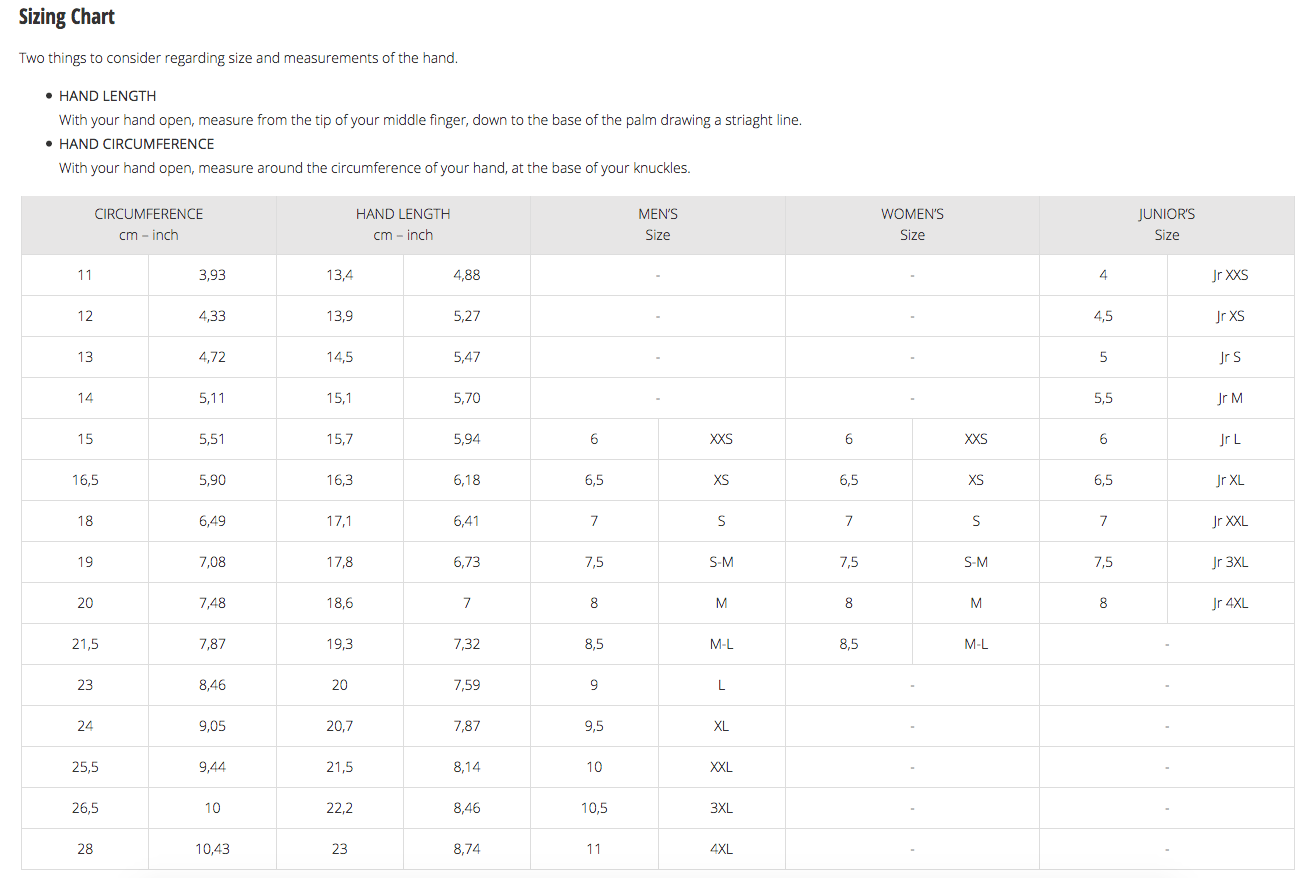Select the 22,2 cm hand length cell
The height and width of the screenshot is (878, 1316).
(340, 808)
